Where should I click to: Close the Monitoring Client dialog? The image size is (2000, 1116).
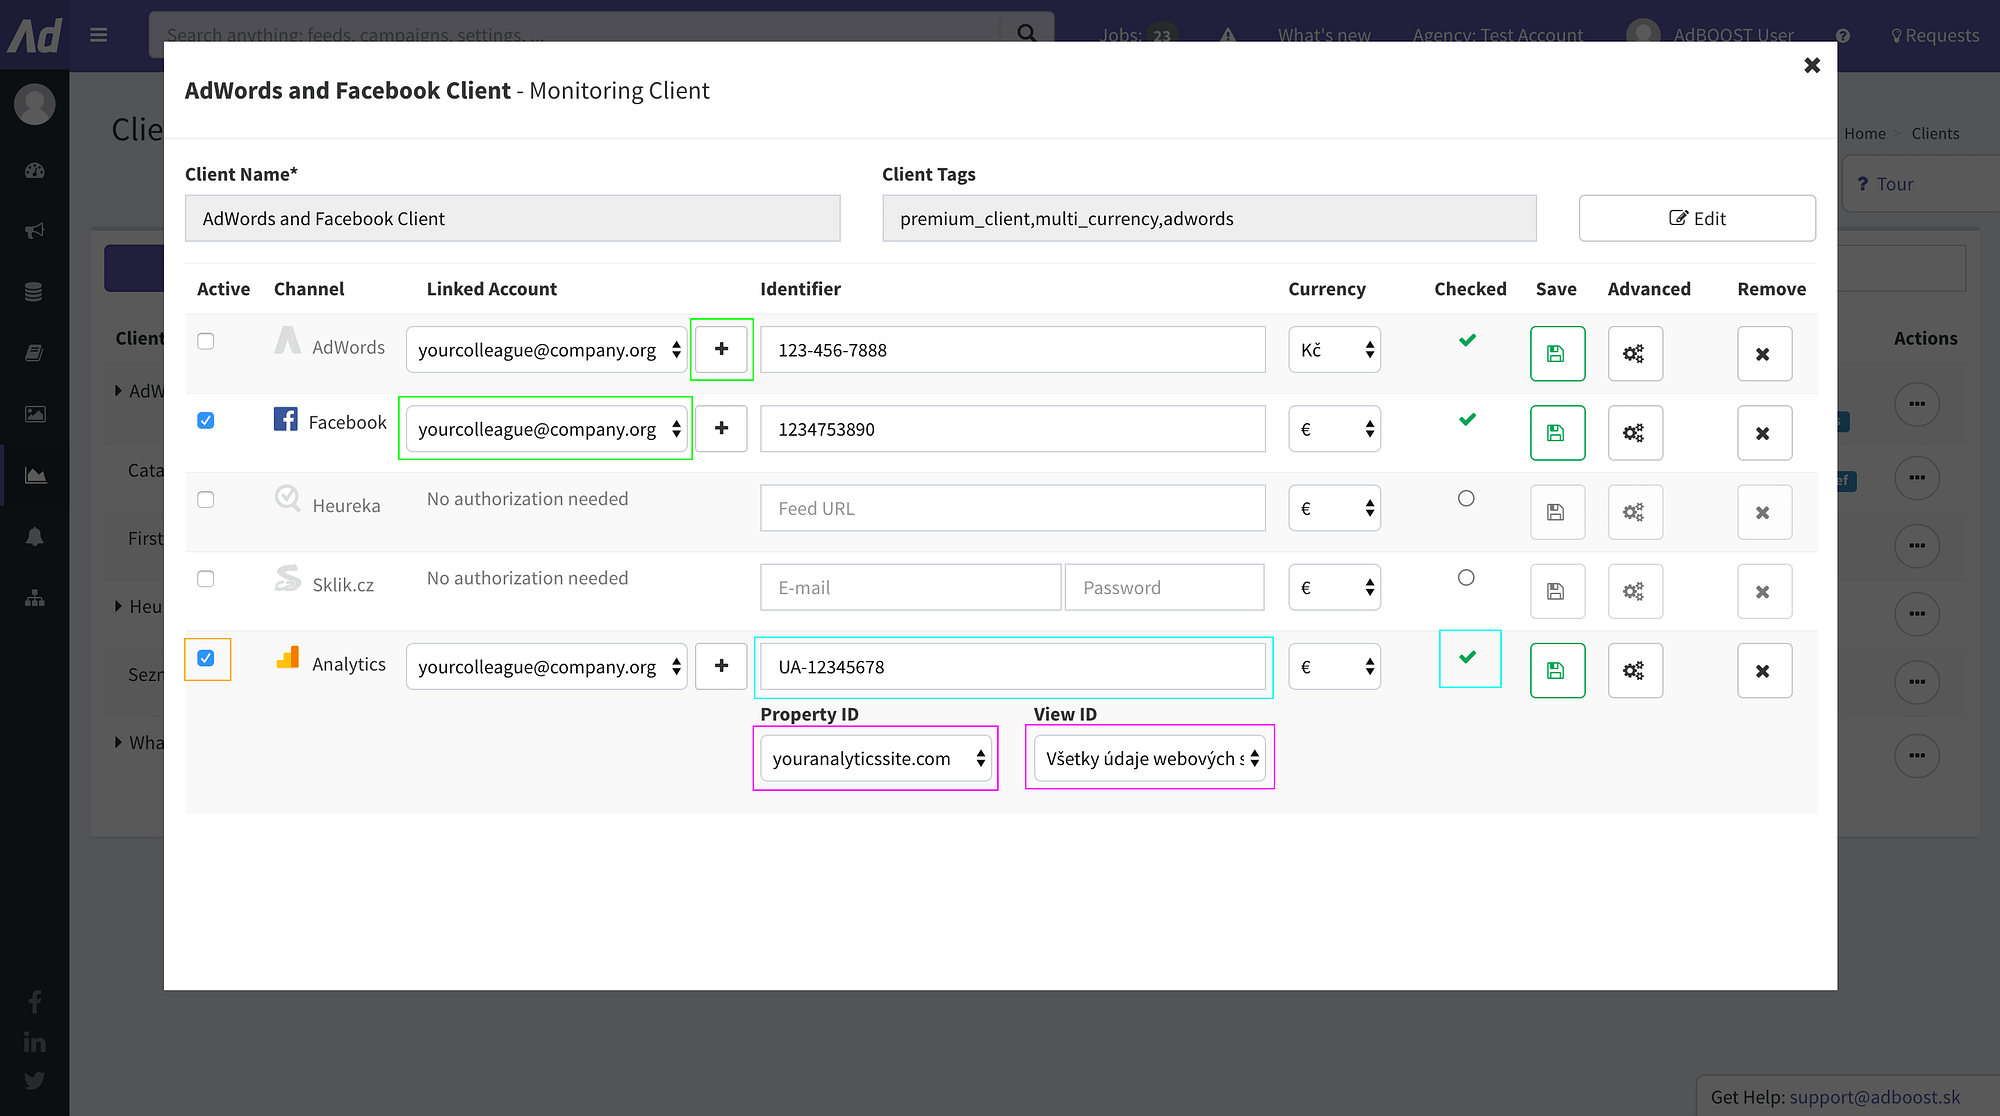click(1811, 66)
